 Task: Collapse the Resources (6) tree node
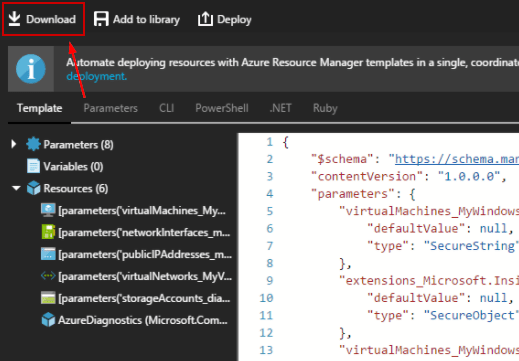click(16, 188)
